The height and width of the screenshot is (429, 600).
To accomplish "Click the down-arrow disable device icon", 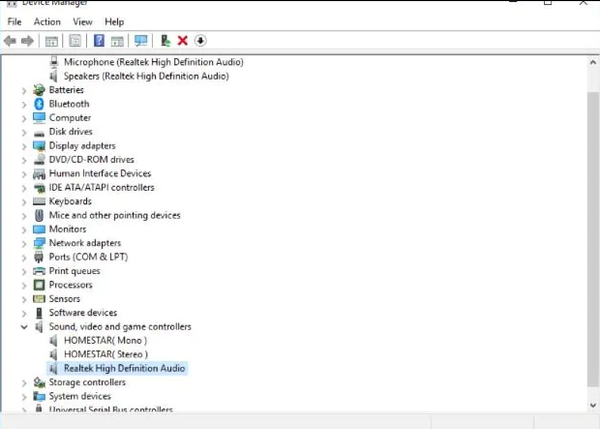I will (x=200, y=41).
